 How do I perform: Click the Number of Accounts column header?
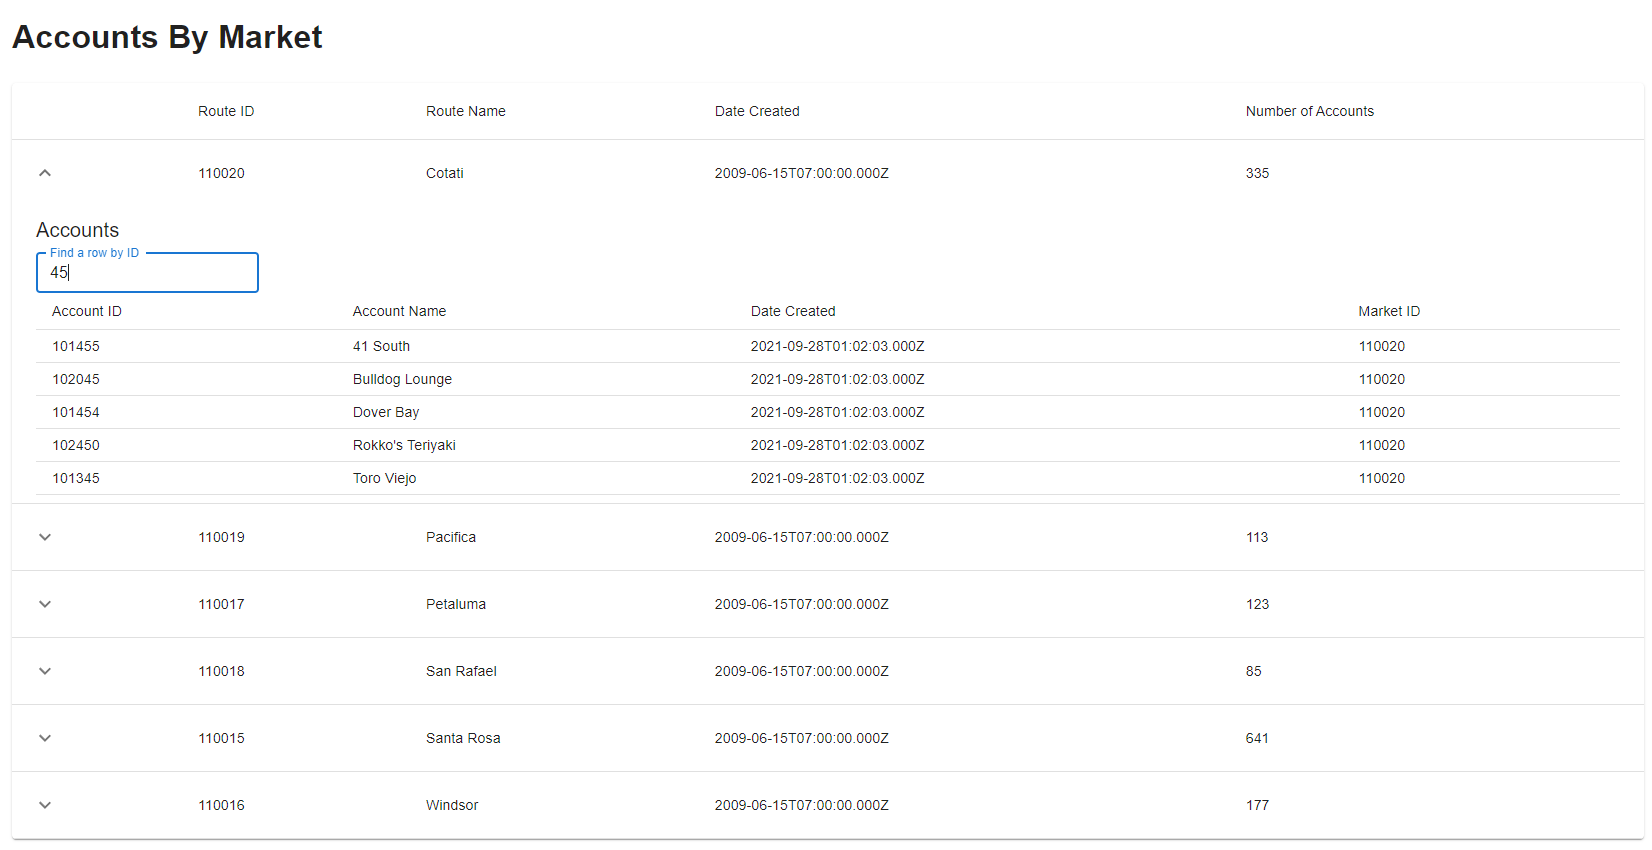1309,111
